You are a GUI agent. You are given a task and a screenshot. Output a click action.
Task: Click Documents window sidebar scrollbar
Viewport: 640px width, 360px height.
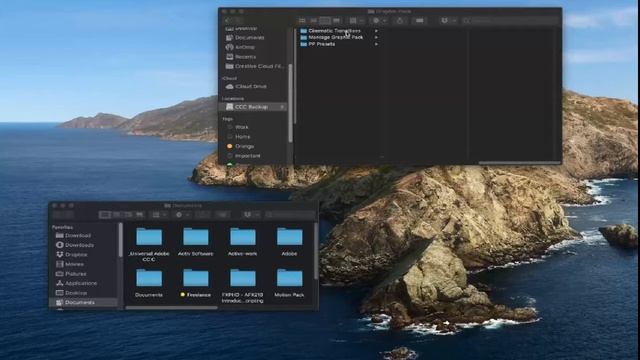[x=120, y=240]
